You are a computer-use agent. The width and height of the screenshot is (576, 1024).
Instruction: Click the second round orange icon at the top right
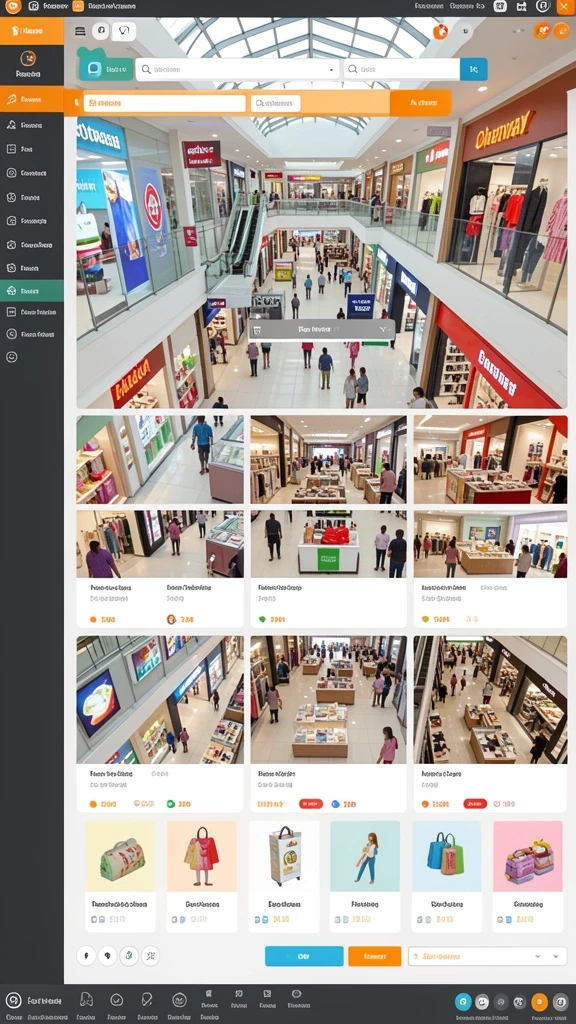coord(561,30)
